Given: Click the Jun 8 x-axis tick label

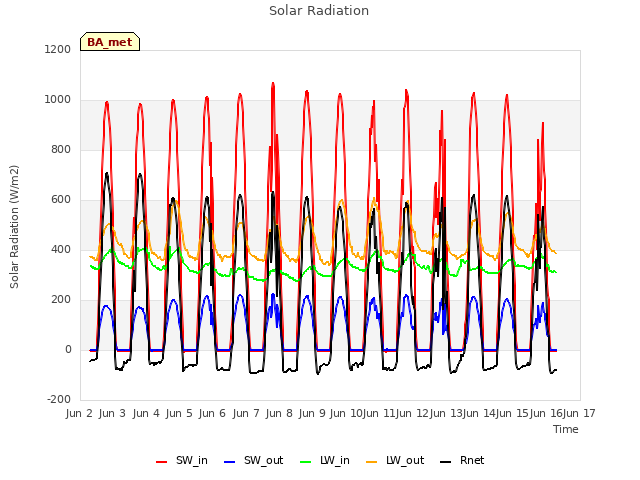Looking at the screenshot, I should (x=279, y=413).
